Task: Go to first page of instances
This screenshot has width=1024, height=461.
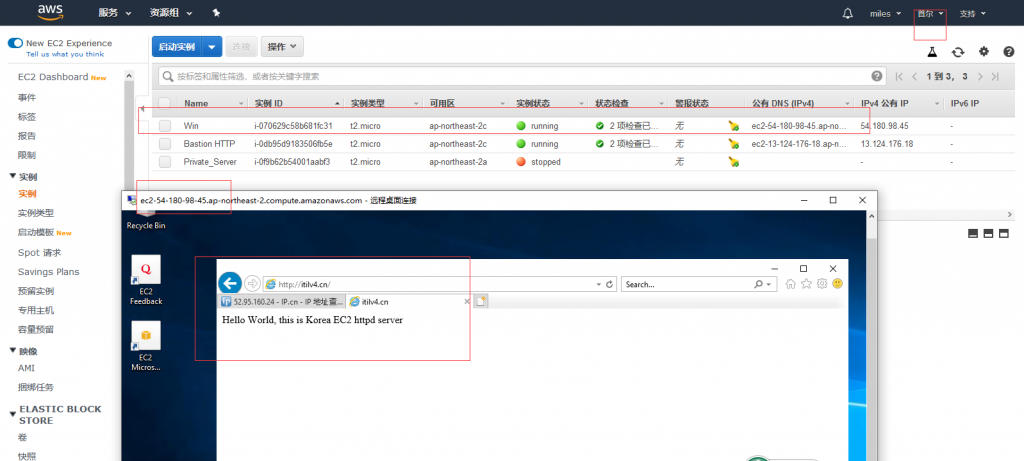Action: pos(899,76)
